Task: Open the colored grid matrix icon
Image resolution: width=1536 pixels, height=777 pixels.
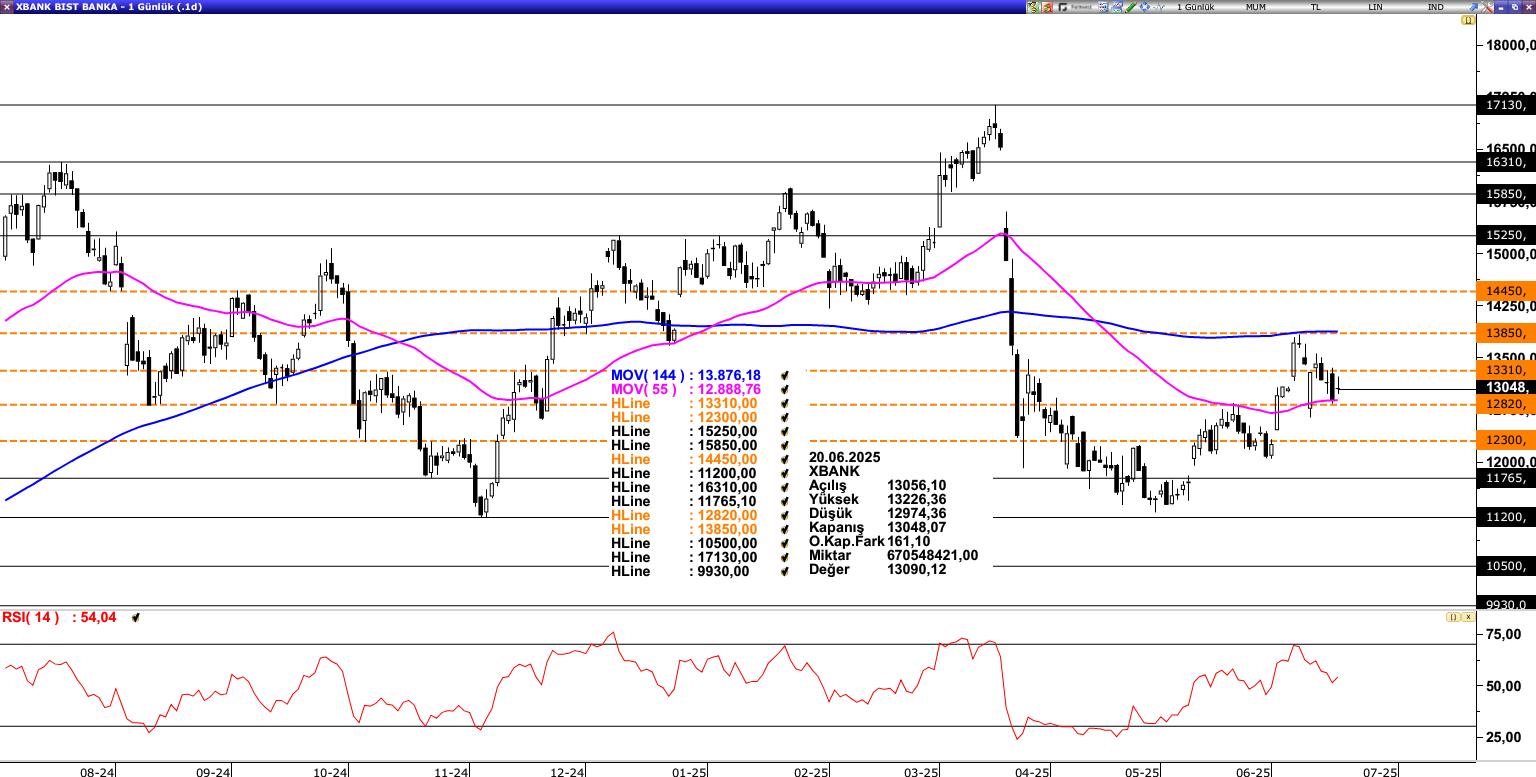Action: 1103,6
